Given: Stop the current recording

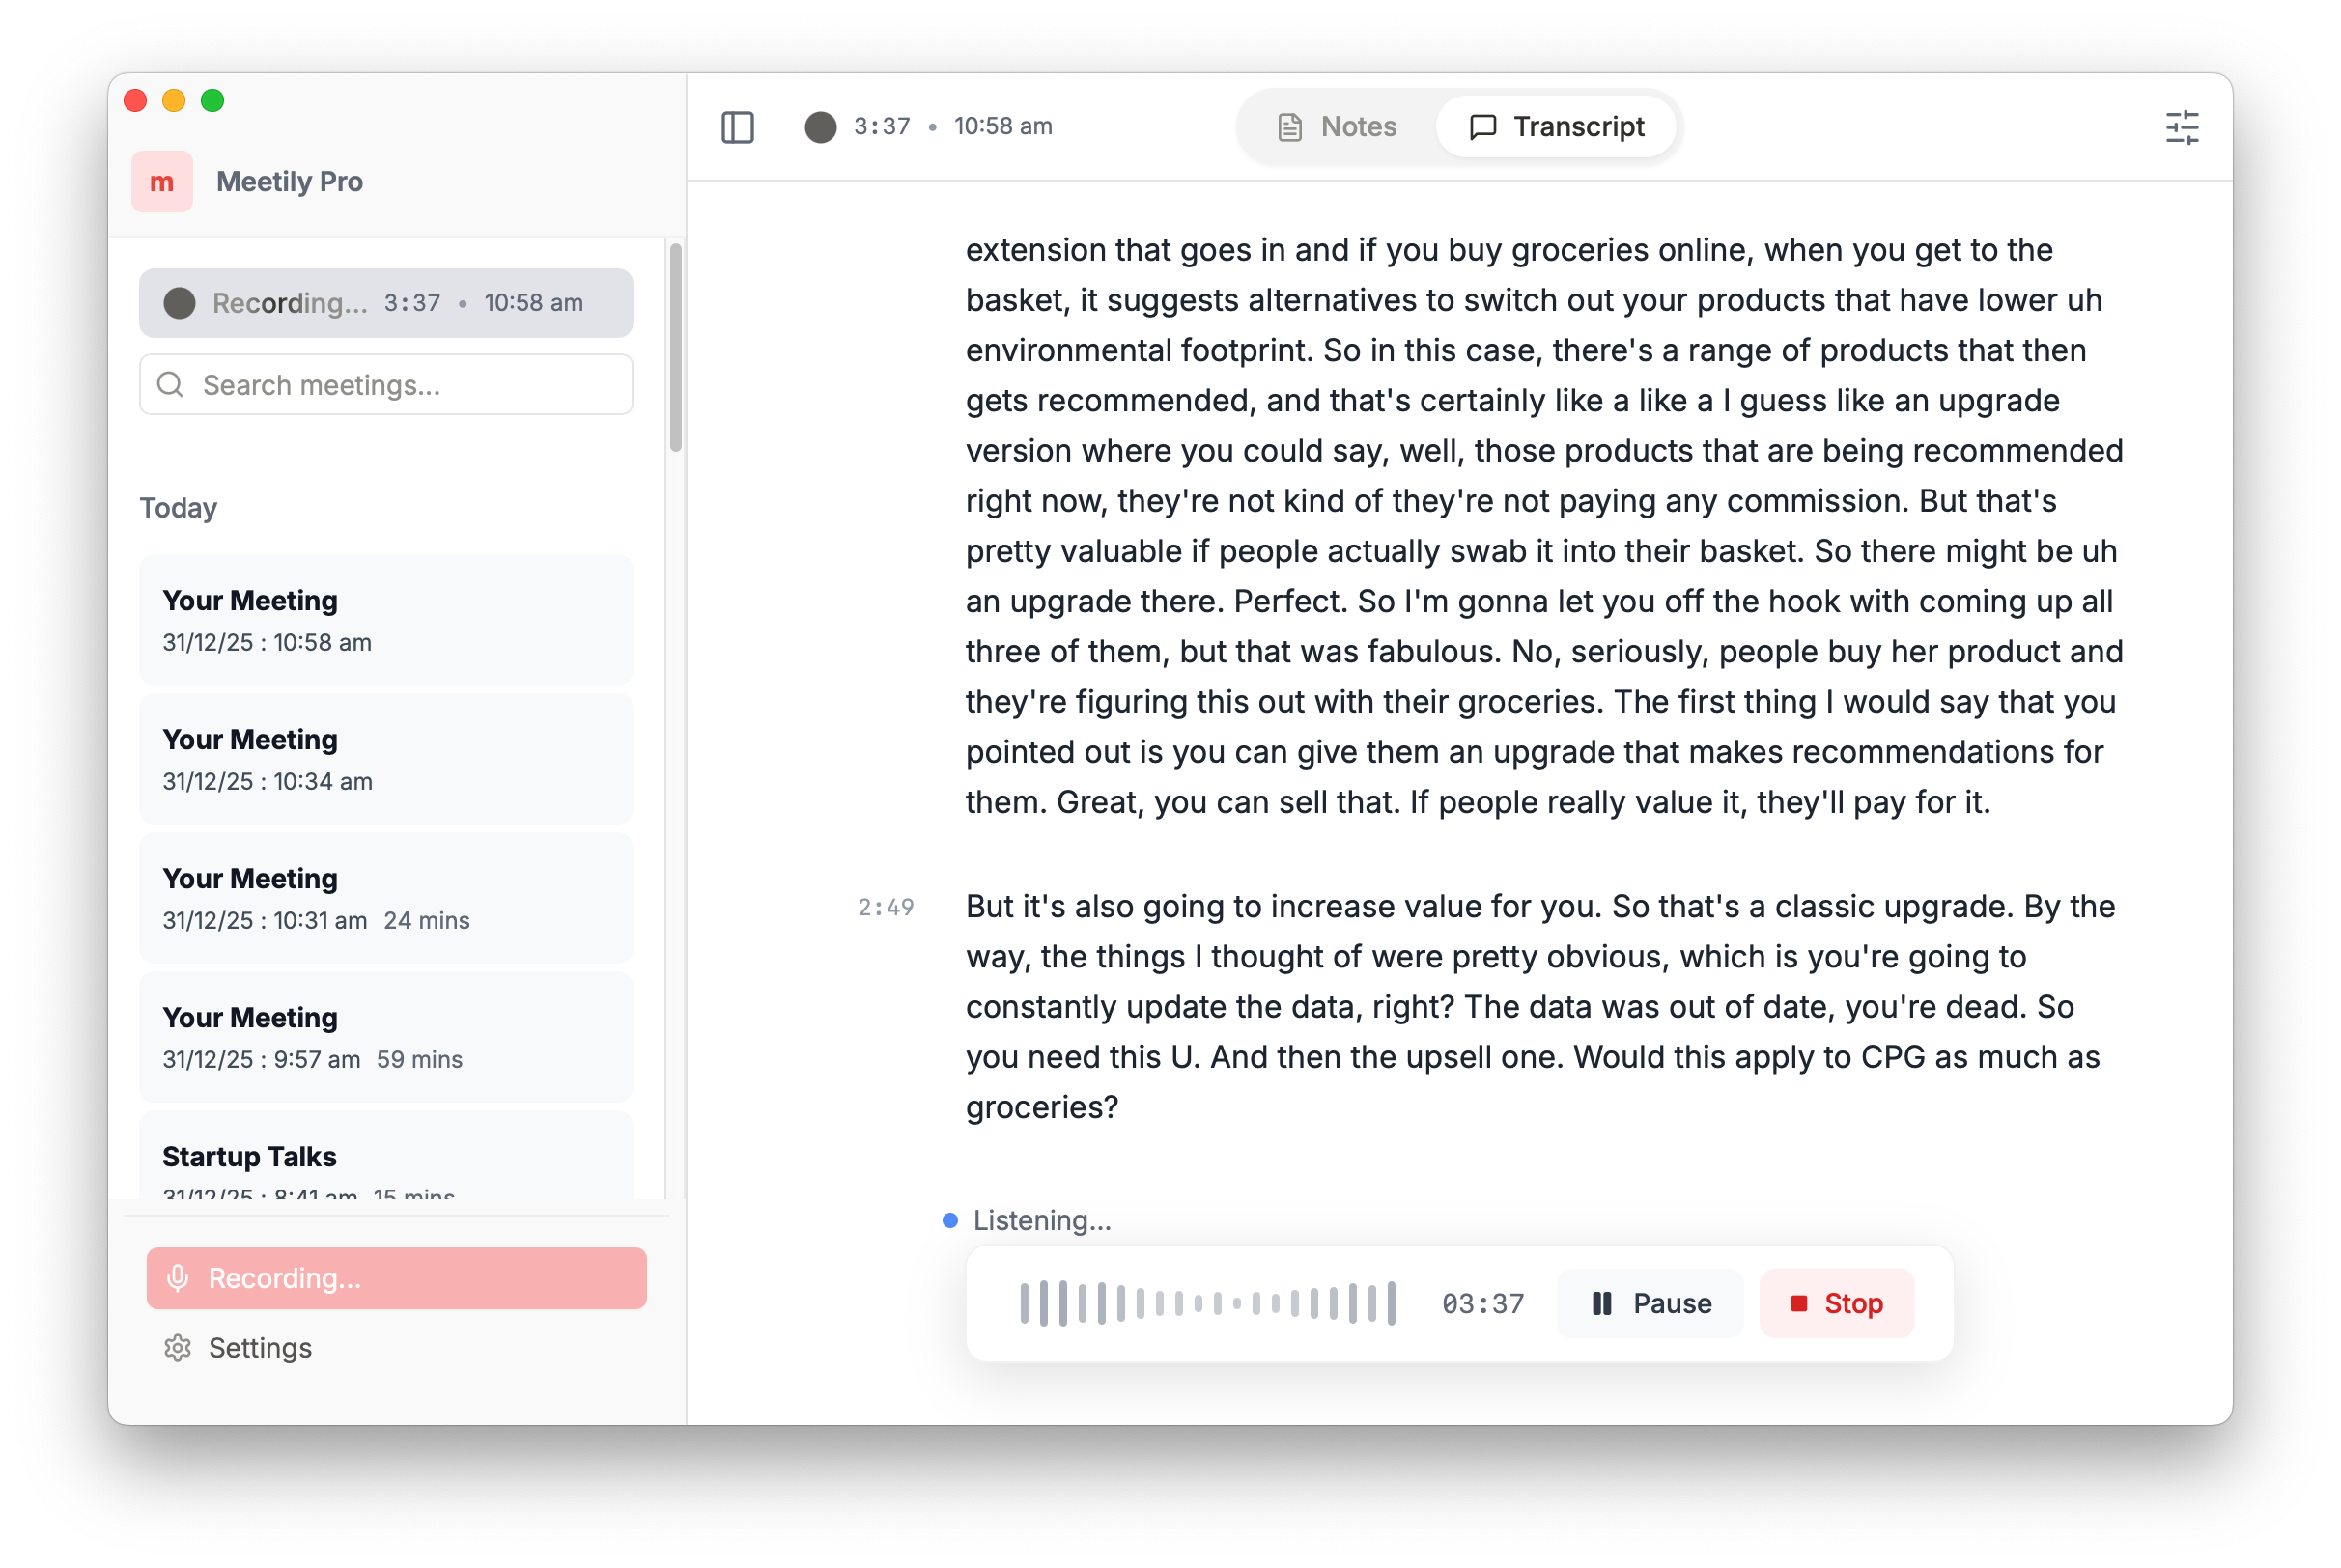Looking at the screenshot, I should tap(1838, 1304).
